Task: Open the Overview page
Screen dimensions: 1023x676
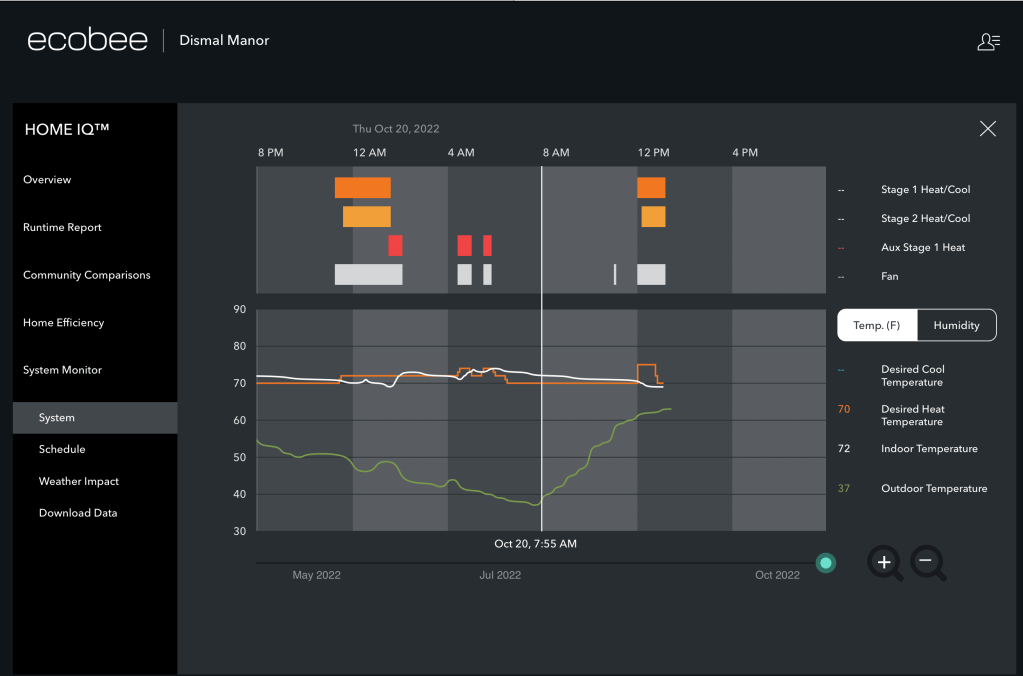Action: click(47, 180)
